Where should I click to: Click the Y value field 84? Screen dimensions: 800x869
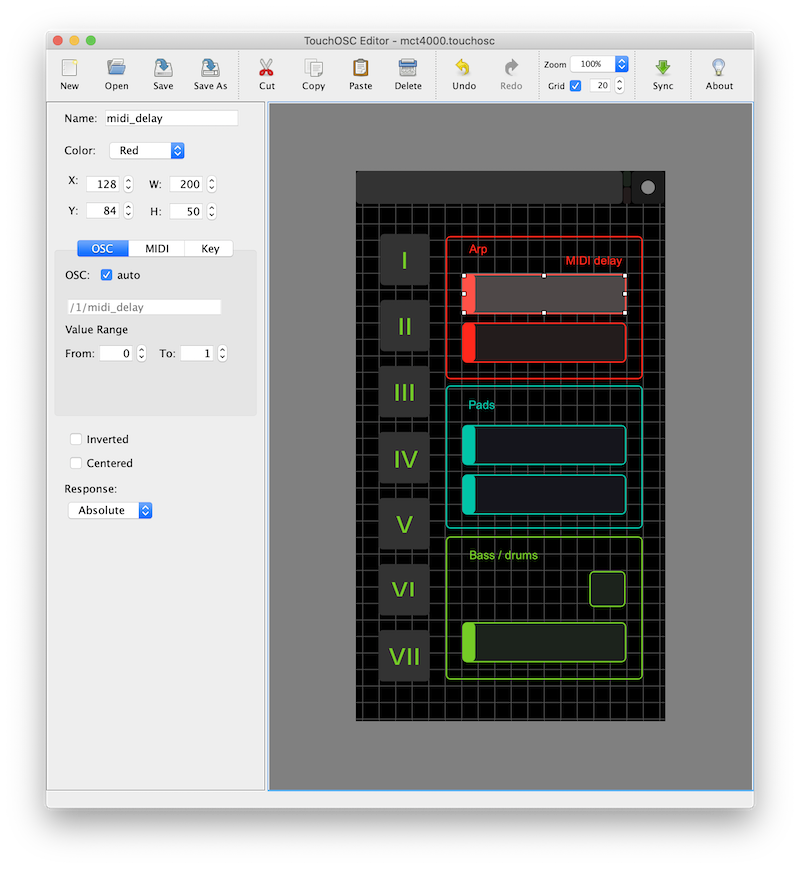103,211
